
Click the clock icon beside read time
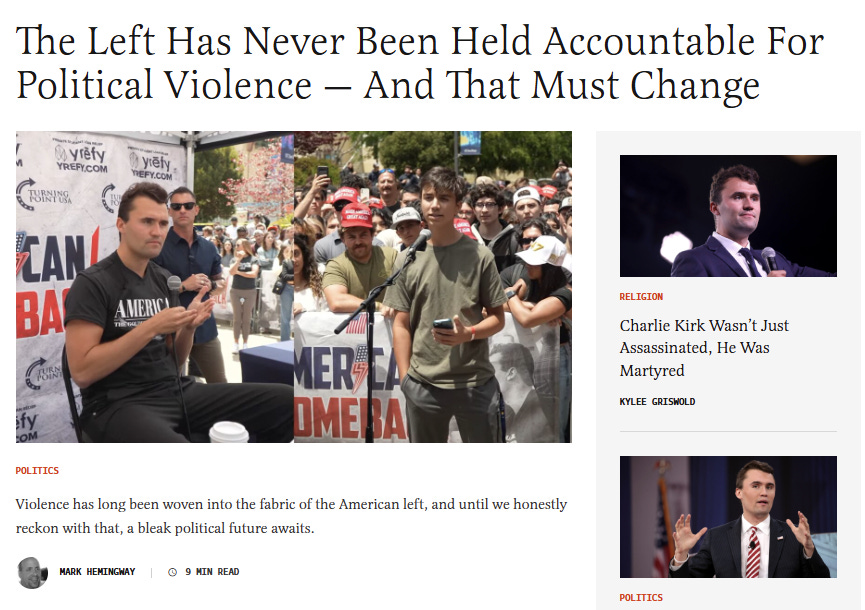tap(172, 572)
